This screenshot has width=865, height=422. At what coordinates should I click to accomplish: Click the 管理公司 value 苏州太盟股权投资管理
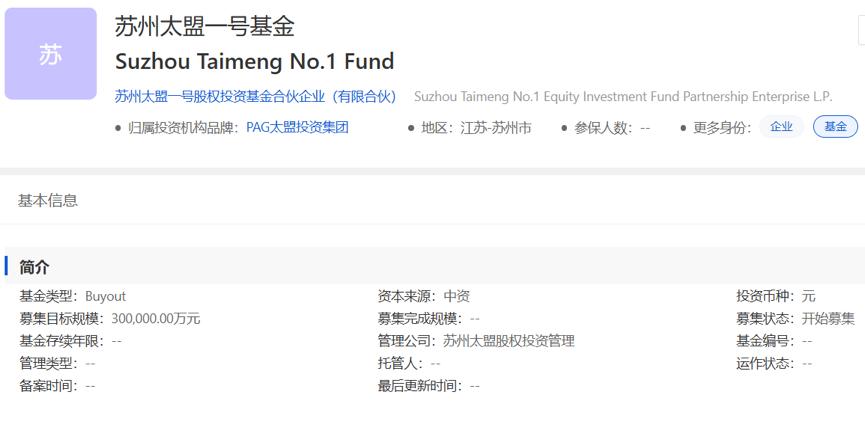(x=509, y=341)
